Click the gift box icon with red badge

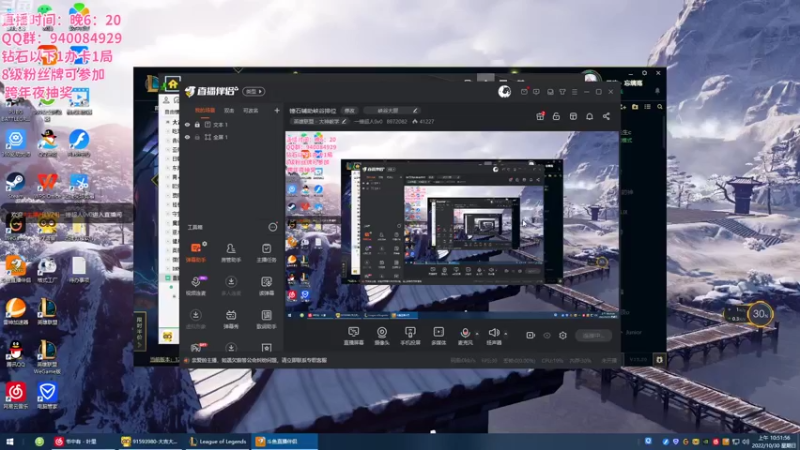[x=540, y=116]
